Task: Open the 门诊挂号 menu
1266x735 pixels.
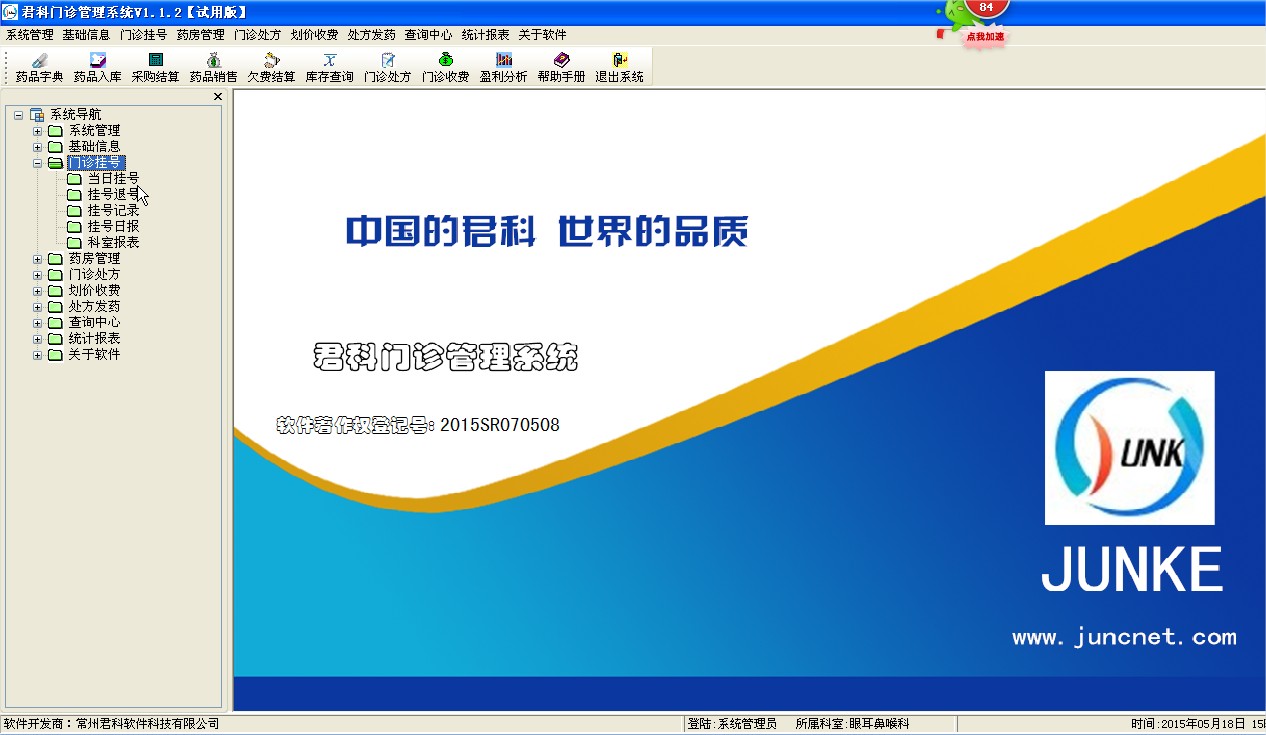Action: tap(143, 35)
